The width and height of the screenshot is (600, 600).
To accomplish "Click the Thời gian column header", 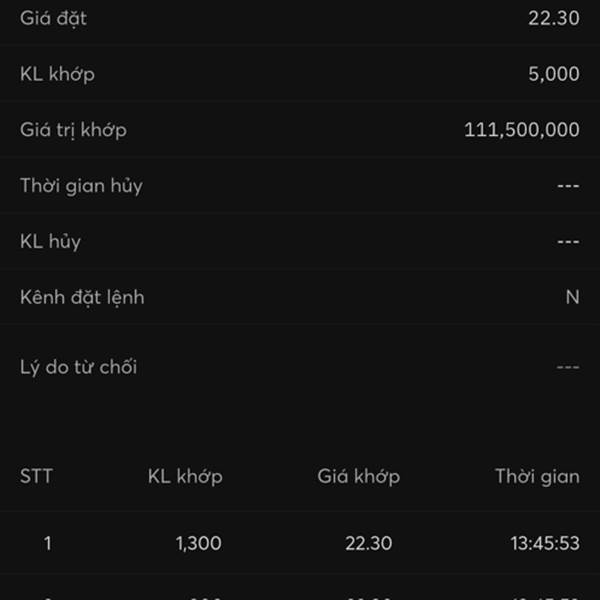I will click(537, 476).
